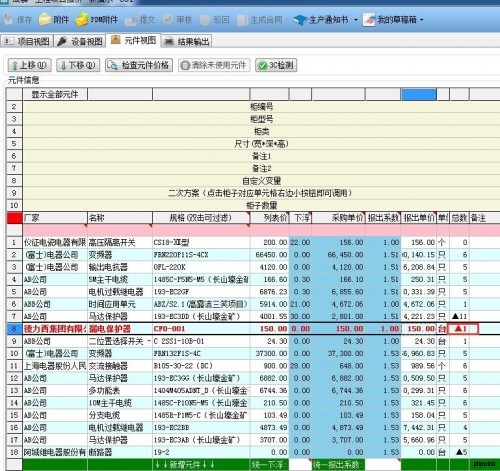The image size is (500, 471).
Task: Run the 3C检测 button
Action: tap(276, 65)
